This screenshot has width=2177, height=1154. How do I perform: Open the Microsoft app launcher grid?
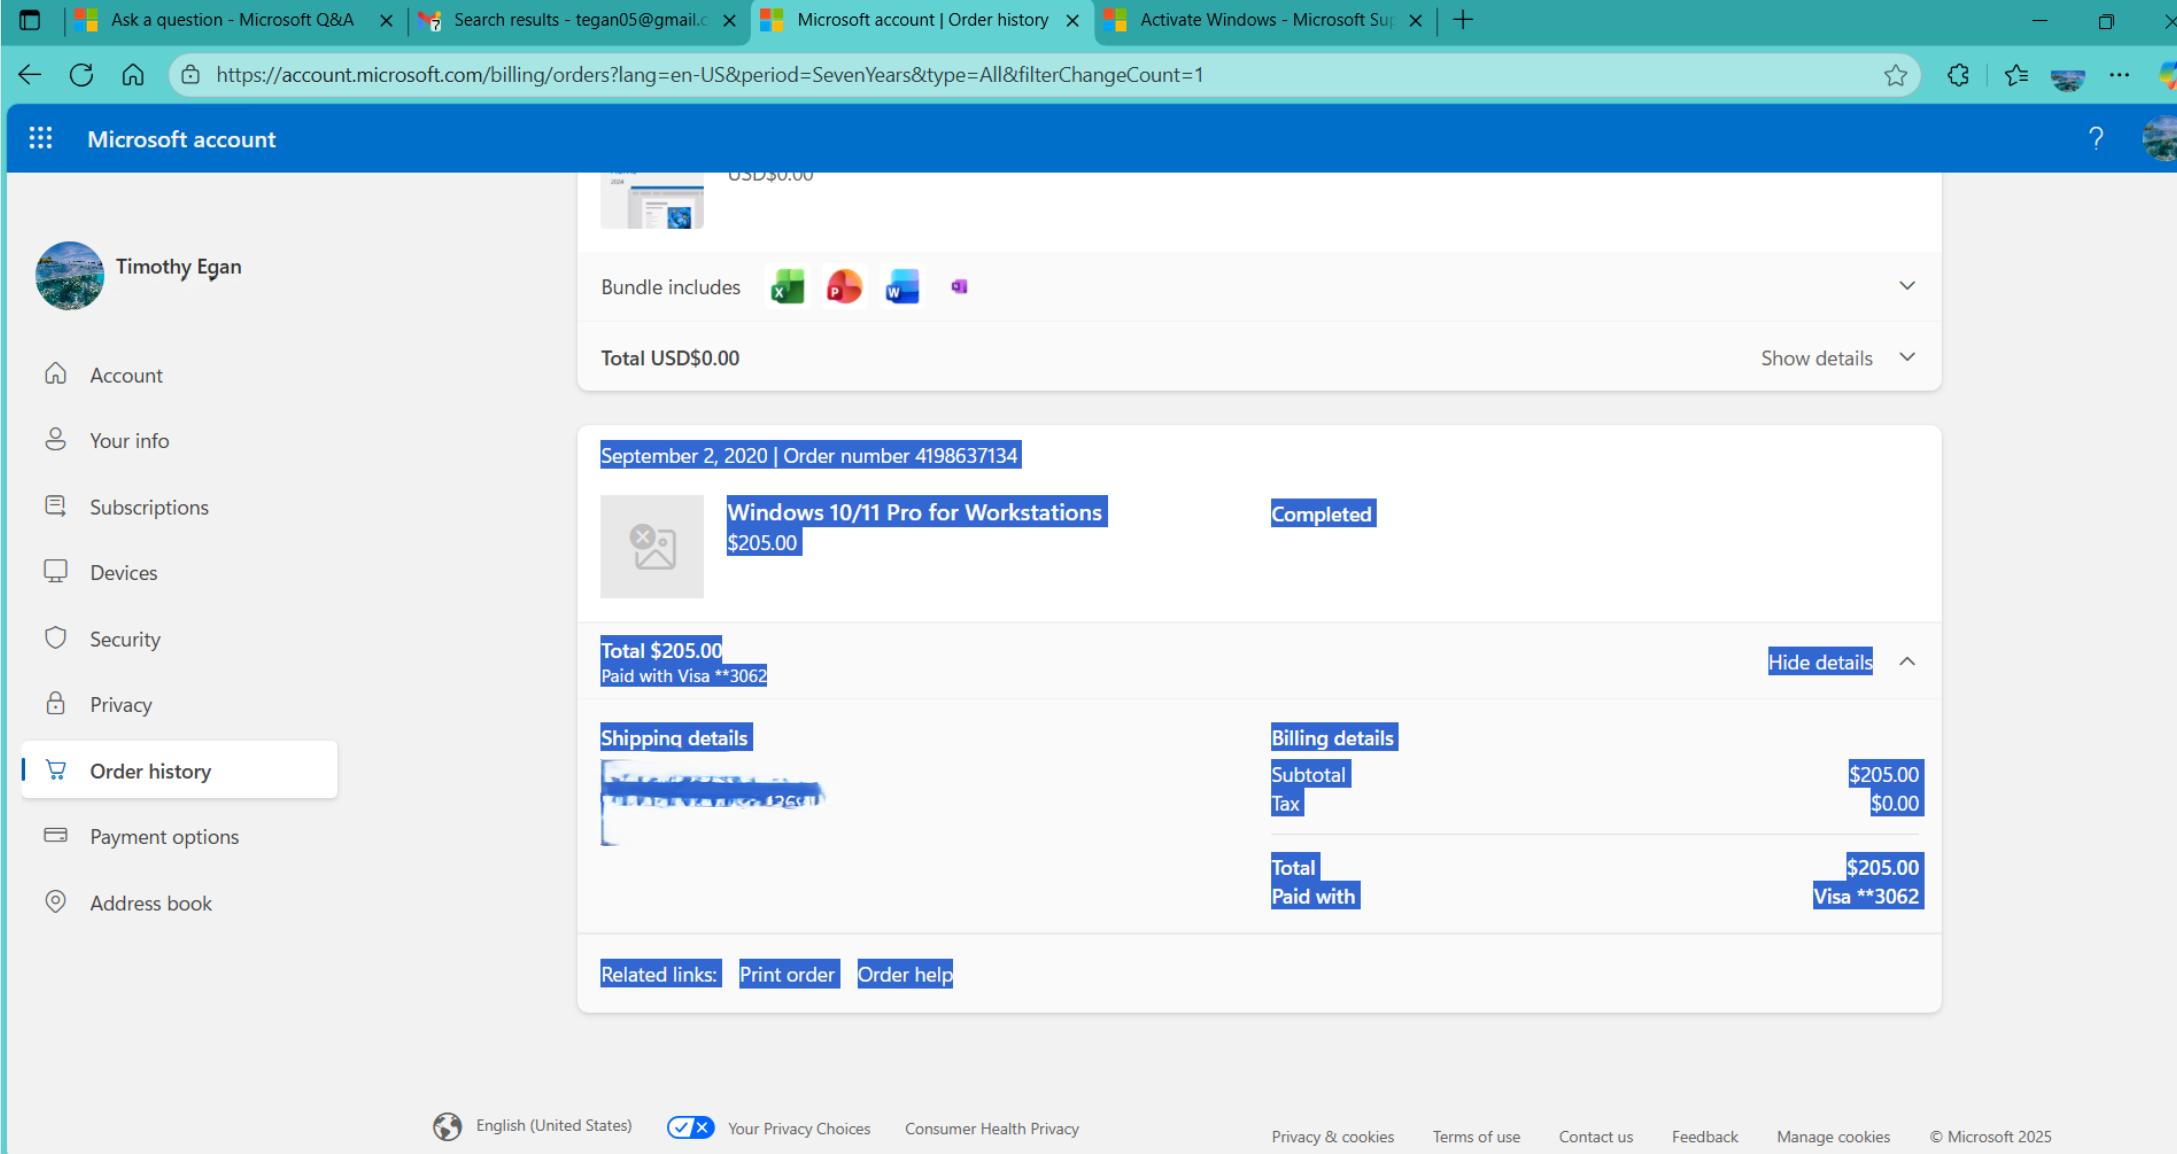pos(40,138)
